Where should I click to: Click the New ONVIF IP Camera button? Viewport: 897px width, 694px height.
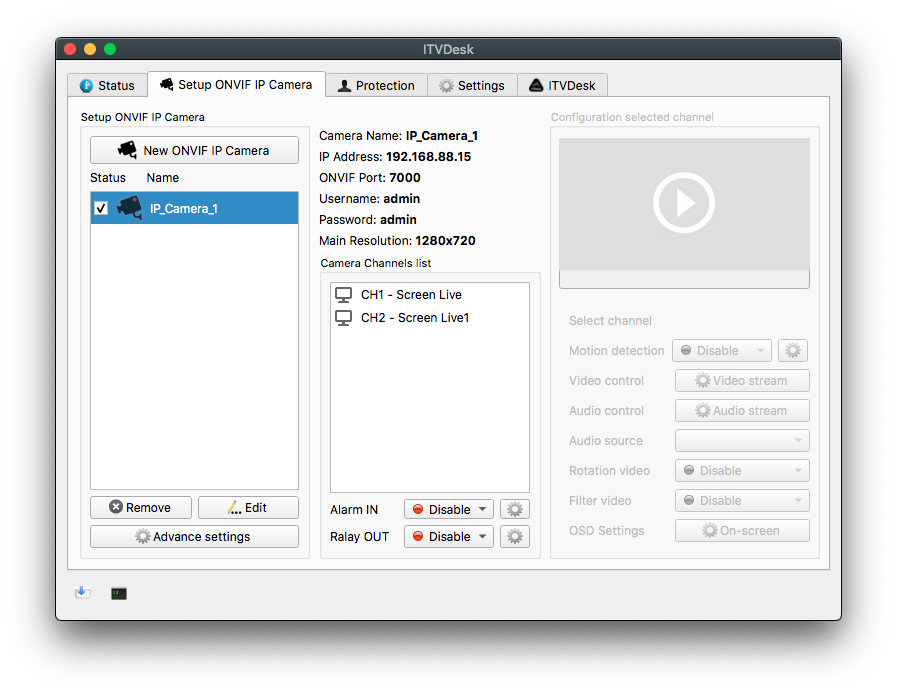click(x=194, y=149)
